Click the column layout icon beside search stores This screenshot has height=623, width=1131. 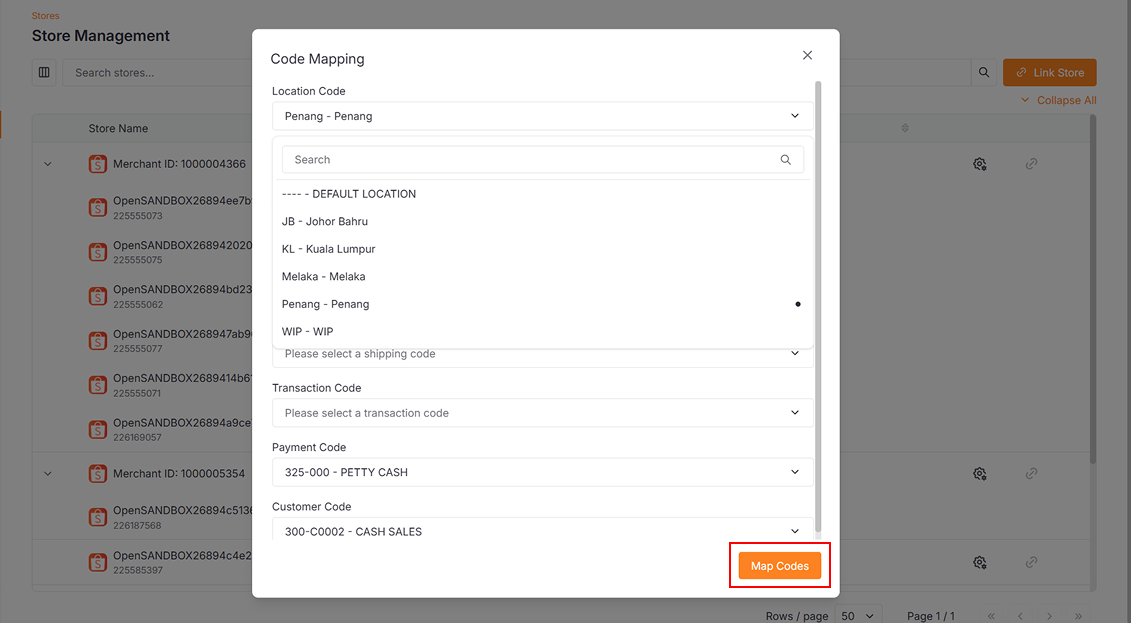tap(44, 73)
